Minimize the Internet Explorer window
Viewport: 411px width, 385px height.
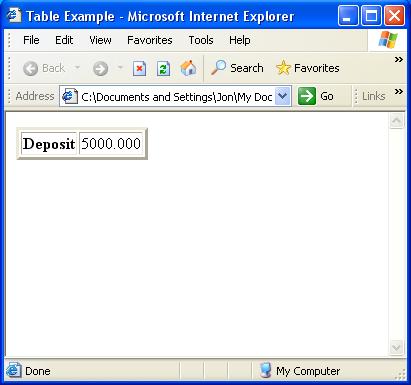pyautogui.click(x=348, y=15)
